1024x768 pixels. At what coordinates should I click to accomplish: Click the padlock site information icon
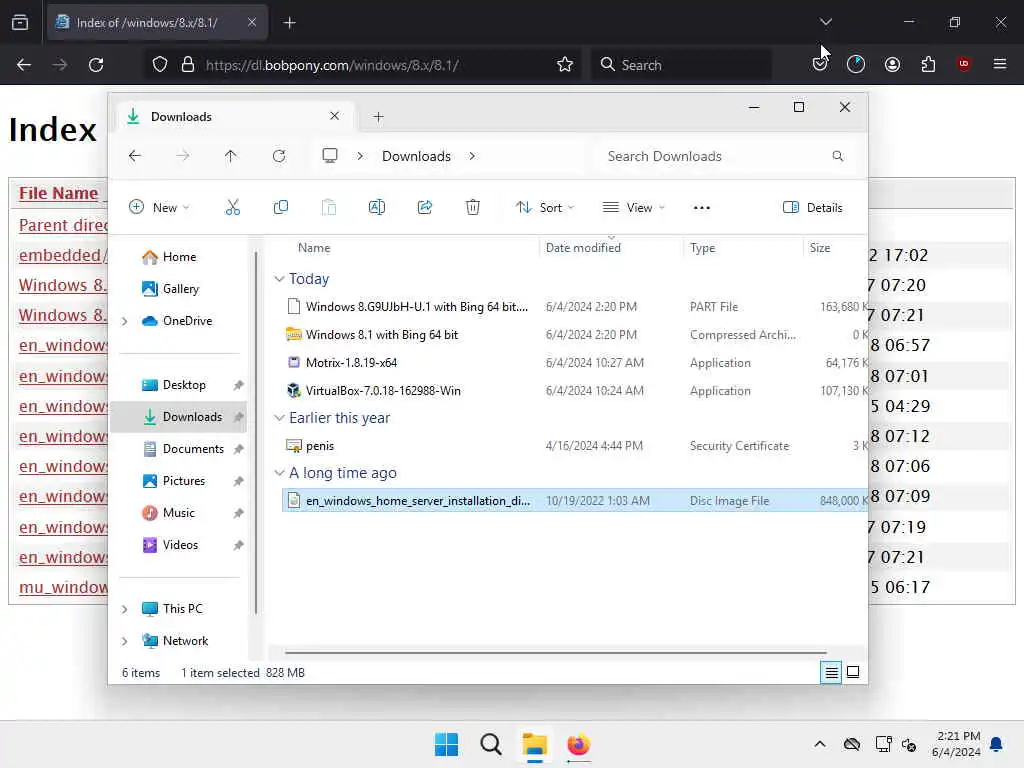(188, 65)
